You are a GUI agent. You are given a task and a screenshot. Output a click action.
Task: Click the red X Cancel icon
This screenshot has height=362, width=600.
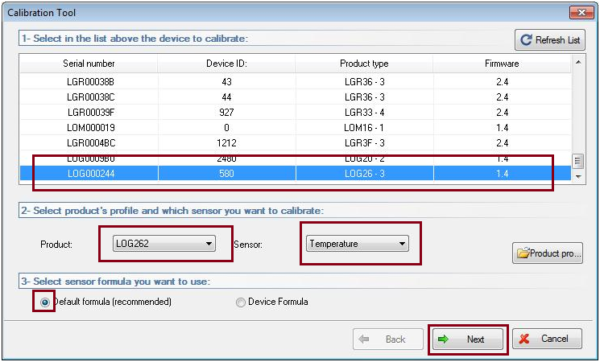click(x=525, y=339)
